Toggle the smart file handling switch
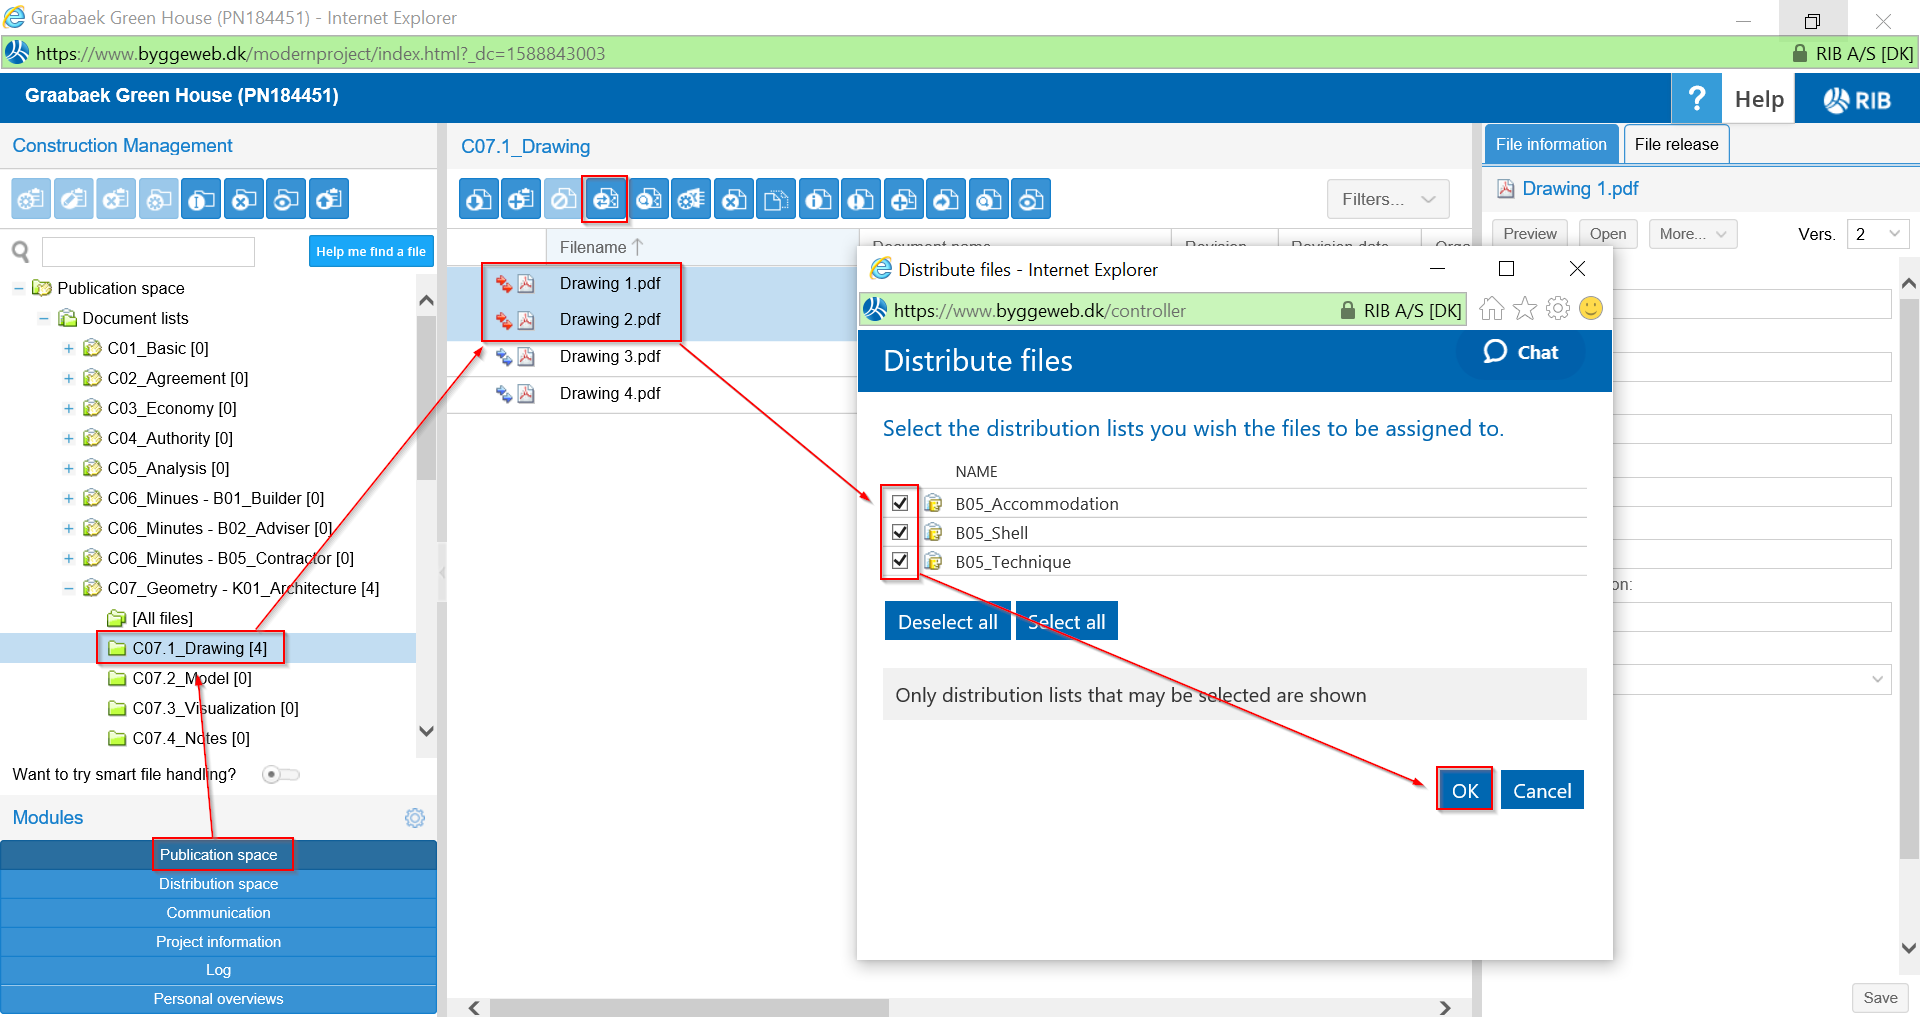 [280, 774]
